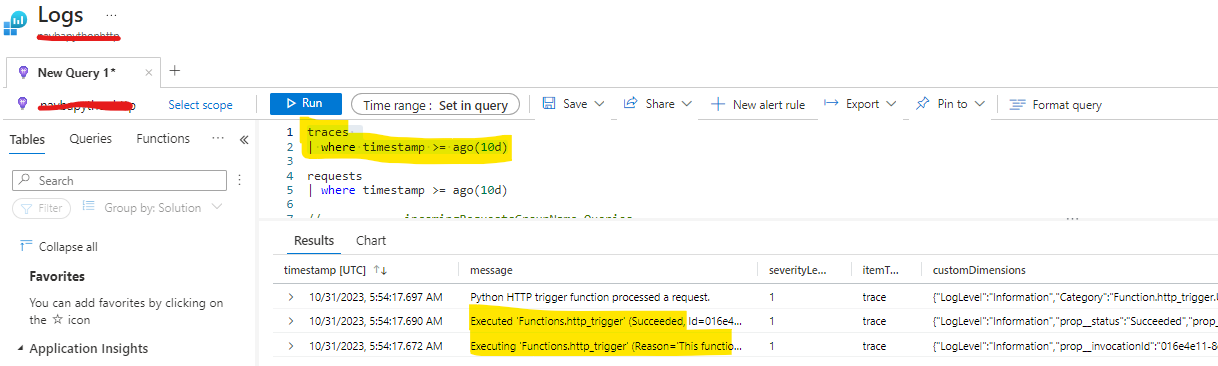Switch to the Queries tab
The image size is (1218, 366).
point(90,139)
